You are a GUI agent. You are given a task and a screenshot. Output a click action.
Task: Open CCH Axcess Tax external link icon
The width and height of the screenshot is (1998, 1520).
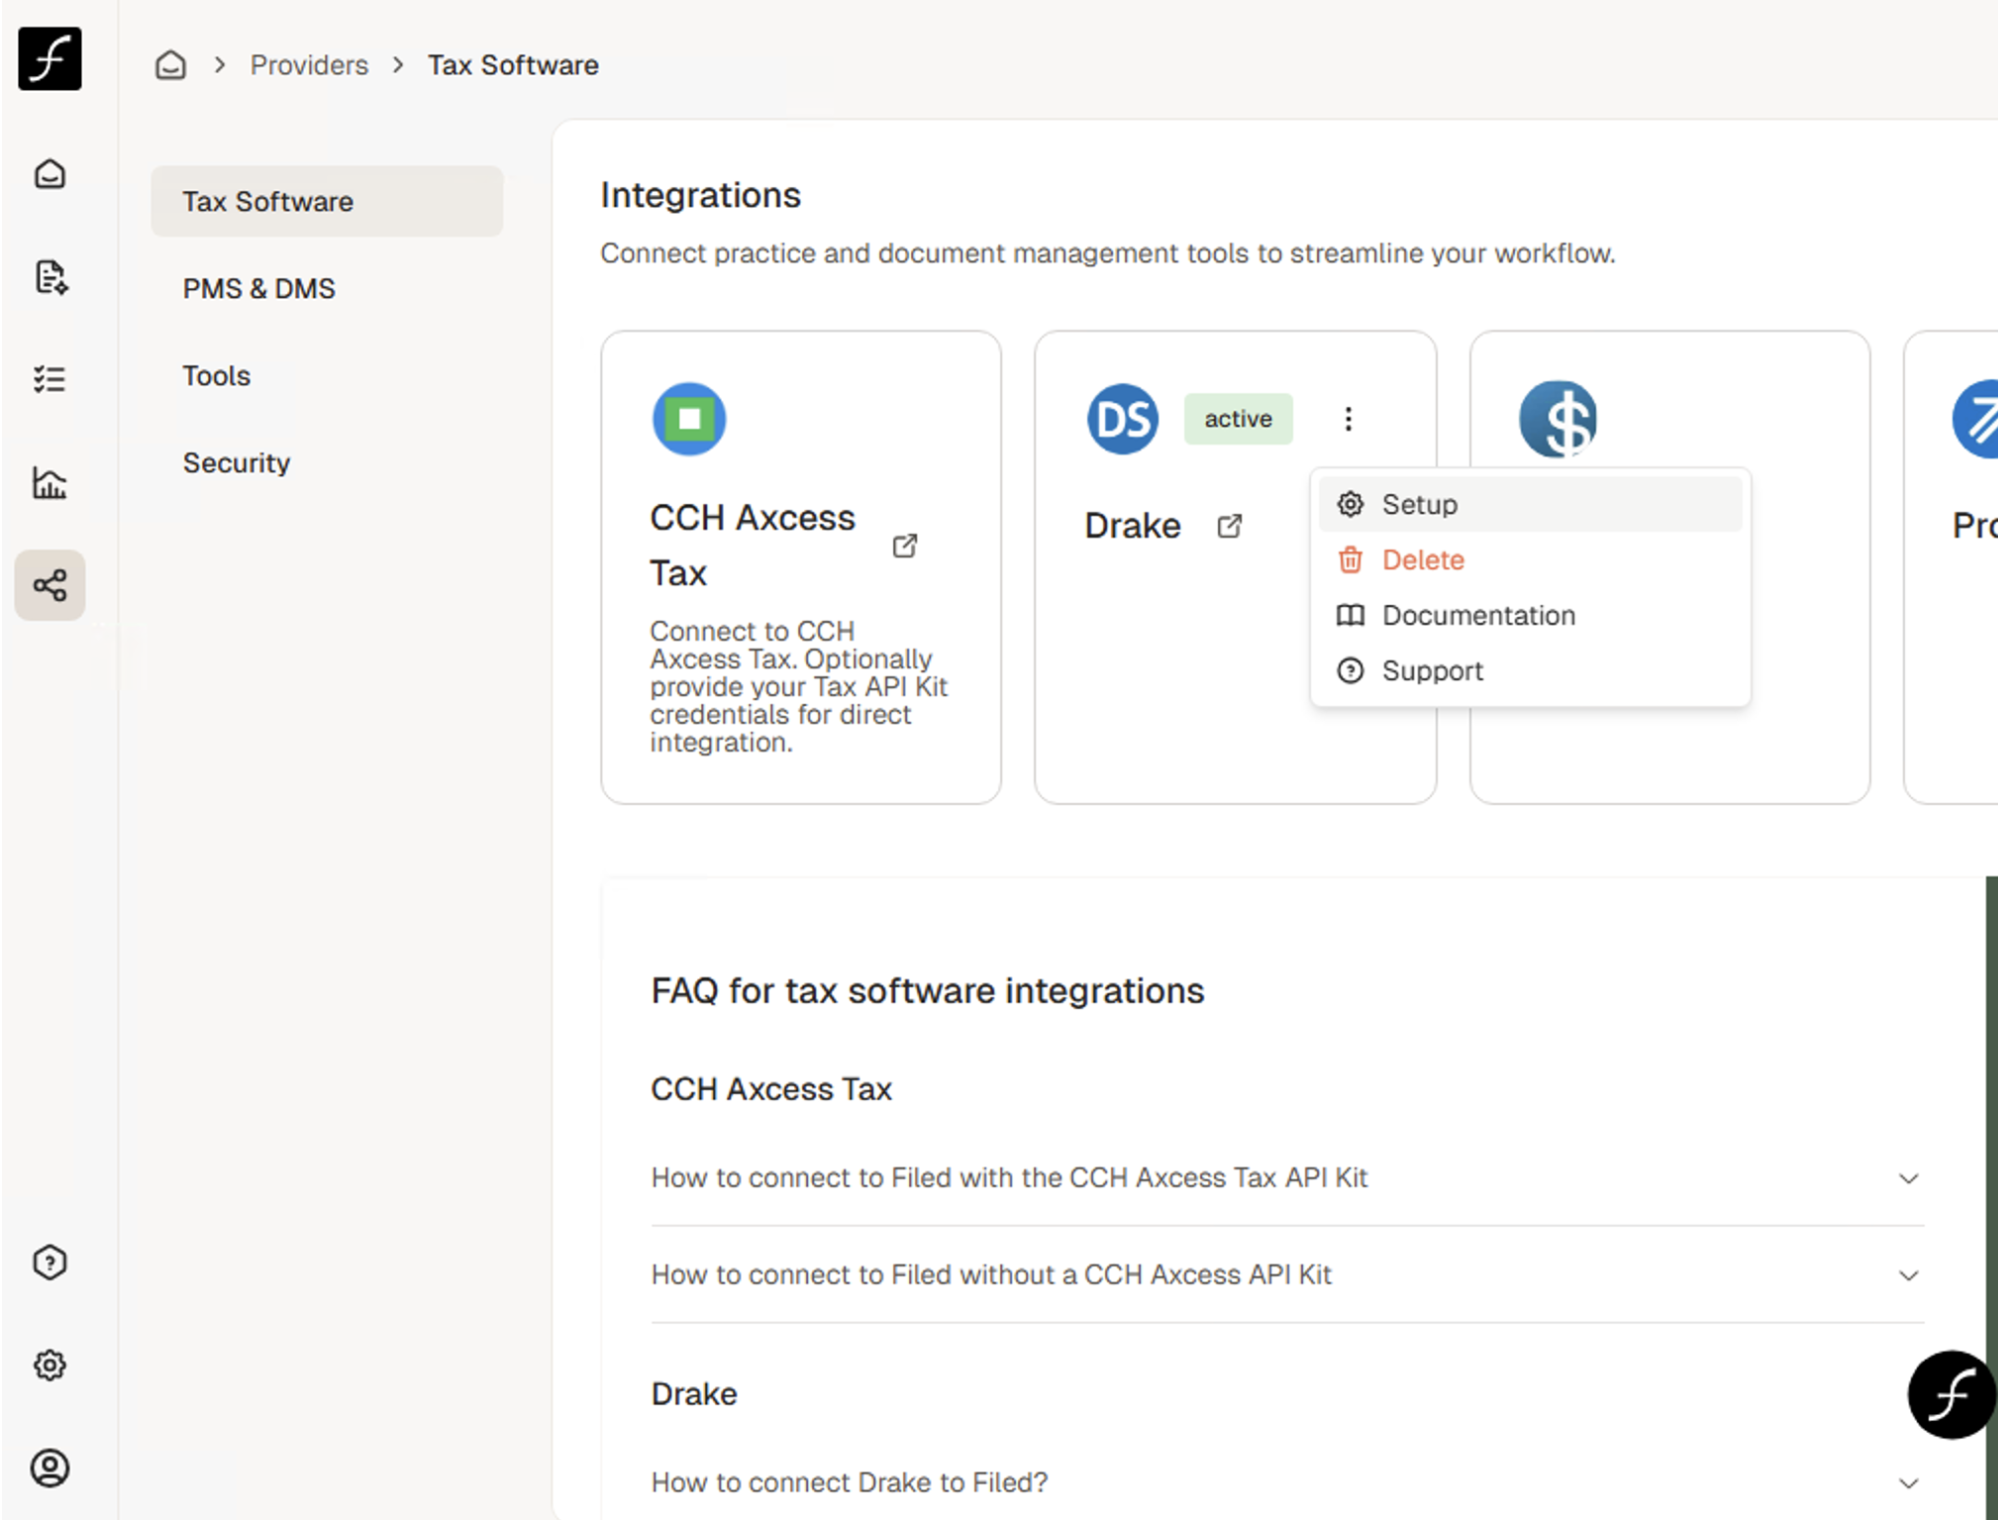pos(905,545)
